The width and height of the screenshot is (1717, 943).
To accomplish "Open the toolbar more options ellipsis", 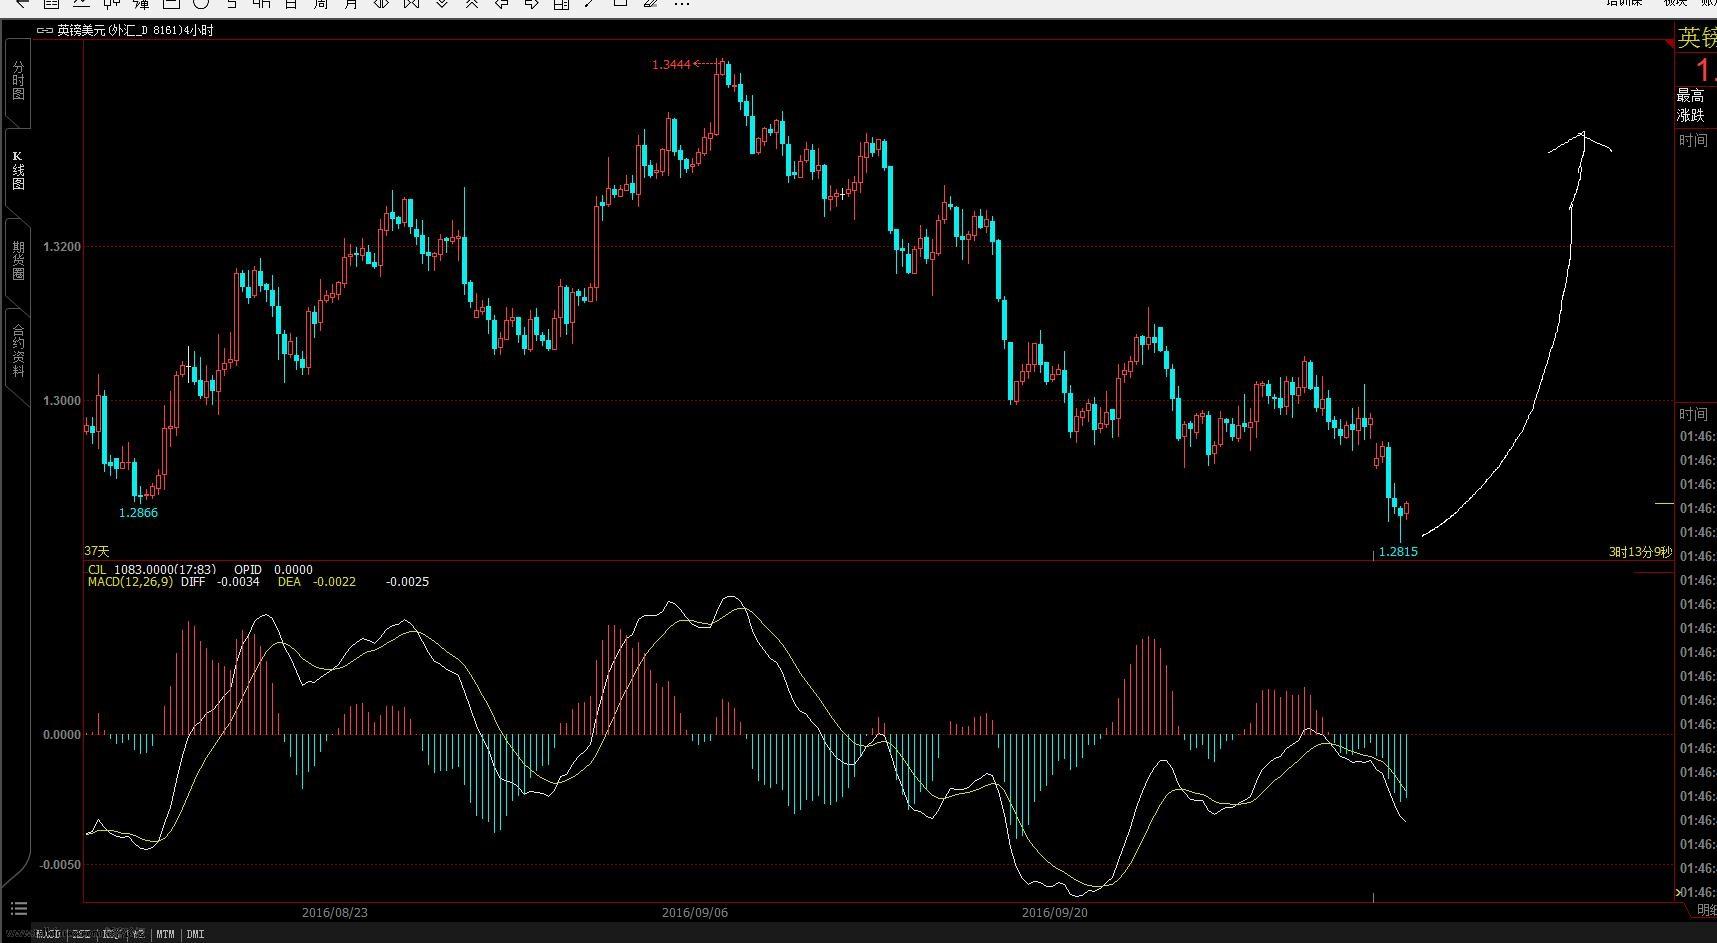I will click(x=682, y=4).
